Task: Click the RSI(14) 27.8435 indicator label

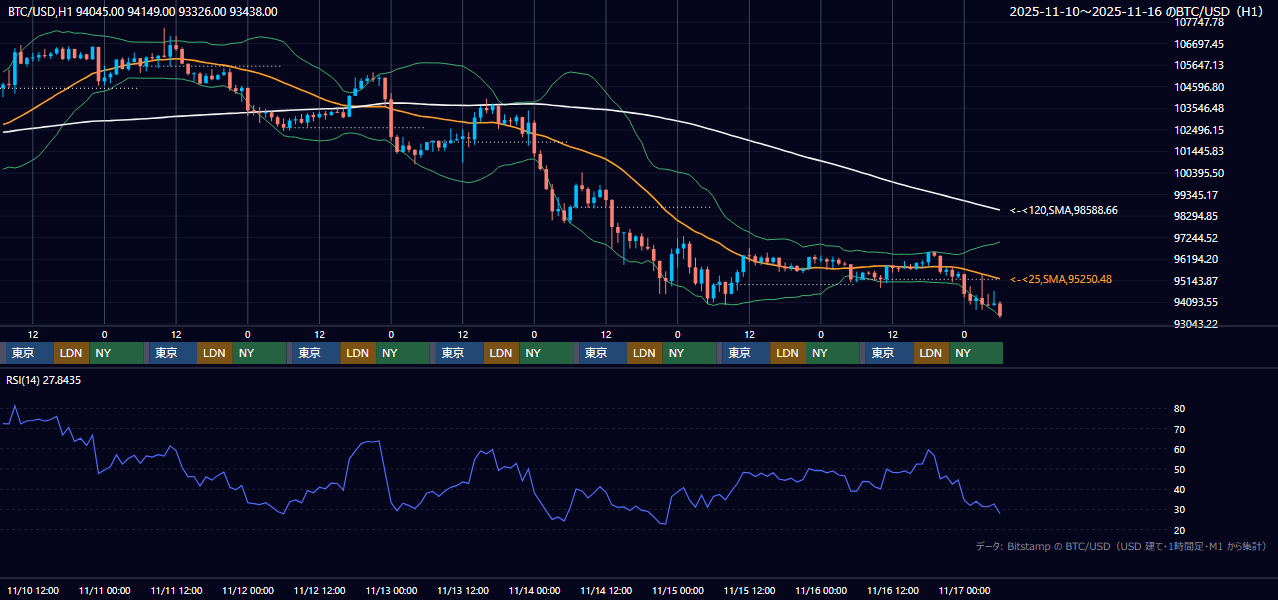Action: tap(44, 380)
